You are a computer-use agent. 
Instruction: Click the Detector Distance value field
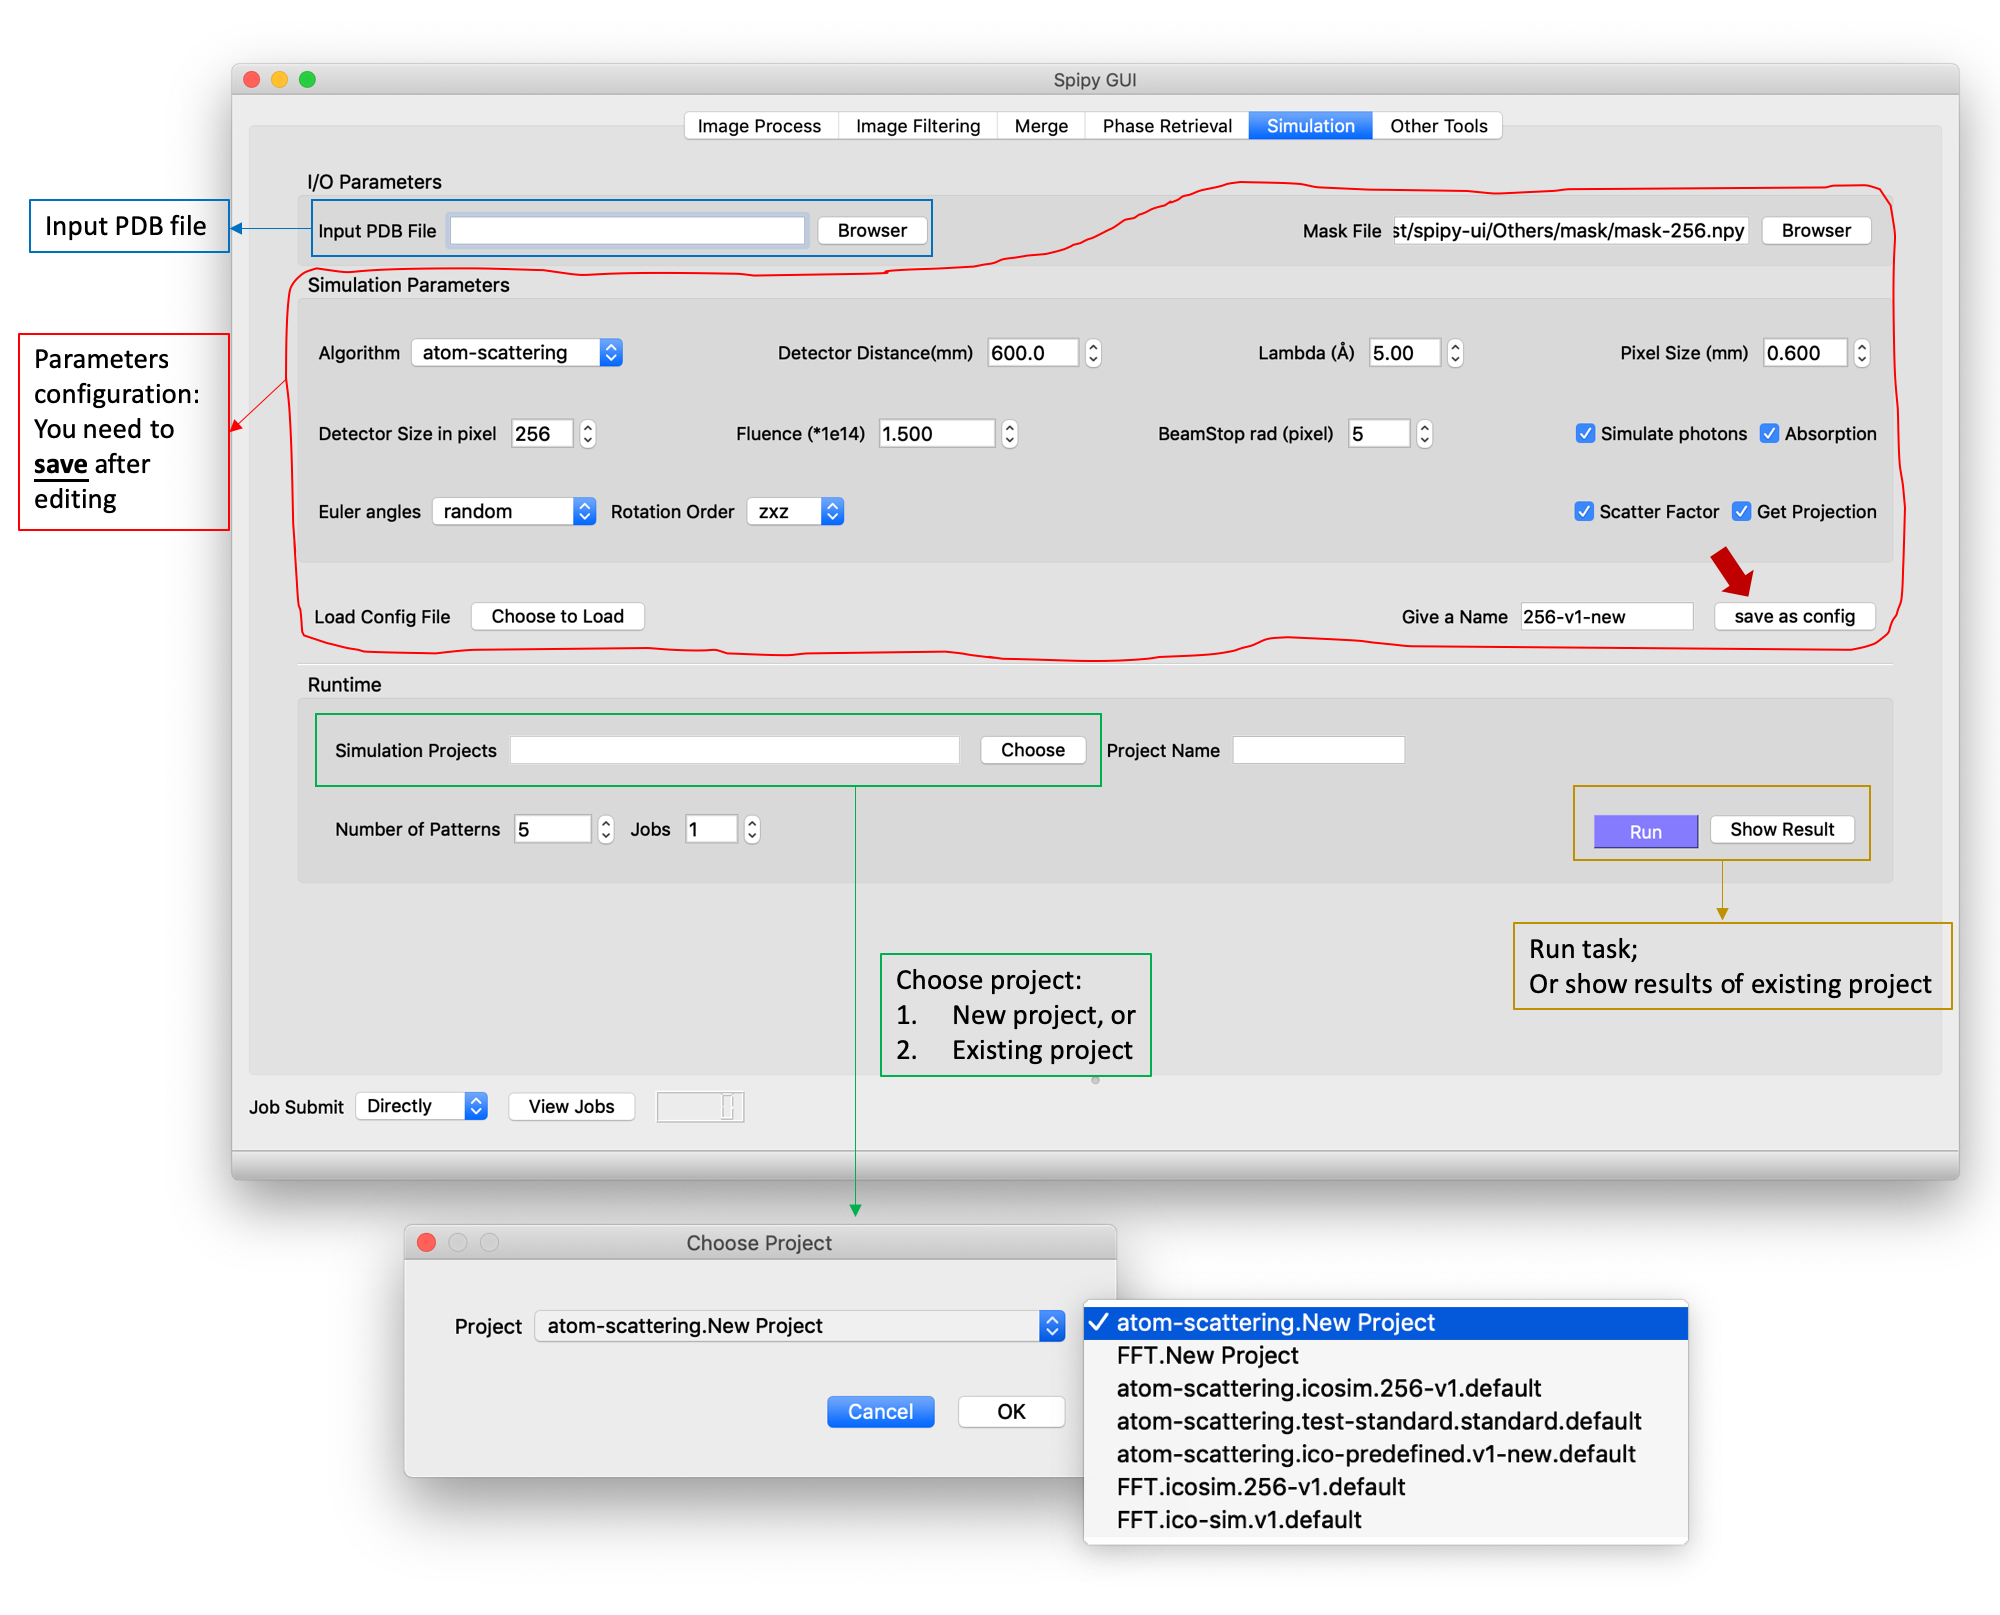pyautogui.click(x=1033, y=352)
